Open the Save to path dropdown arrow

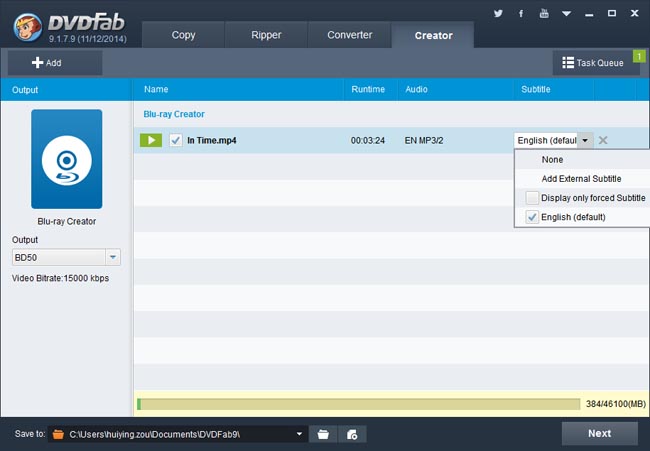[x=299, y=434]
